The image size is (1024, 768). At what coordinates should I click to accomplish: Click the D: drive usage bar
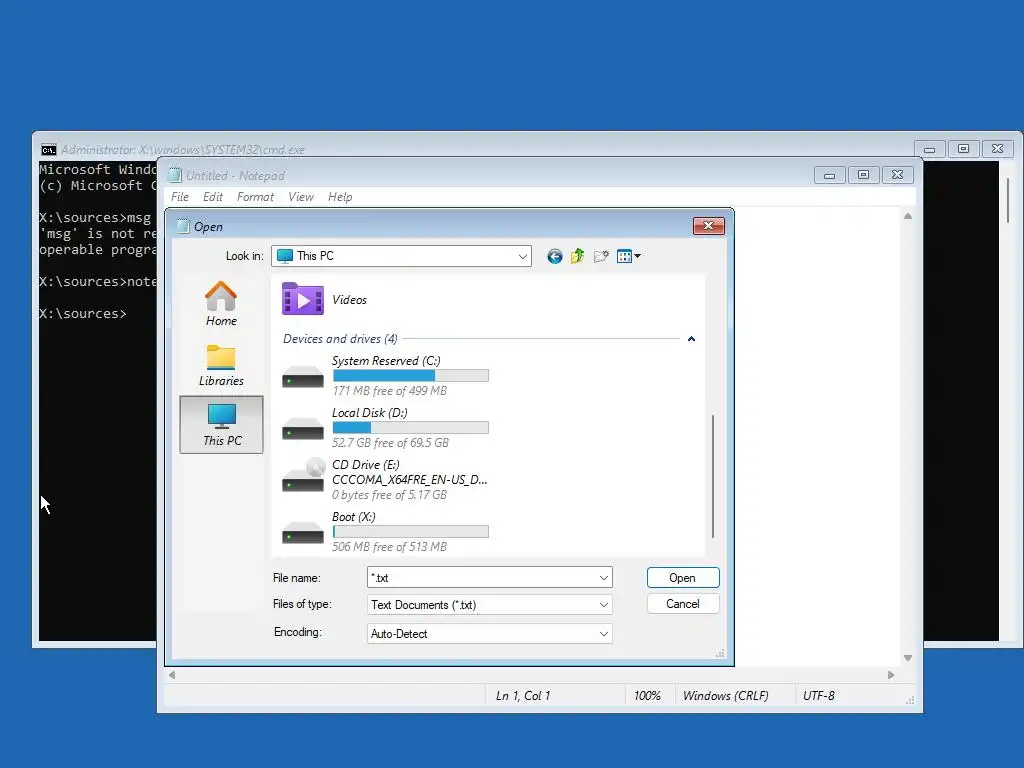coord(410,428)
